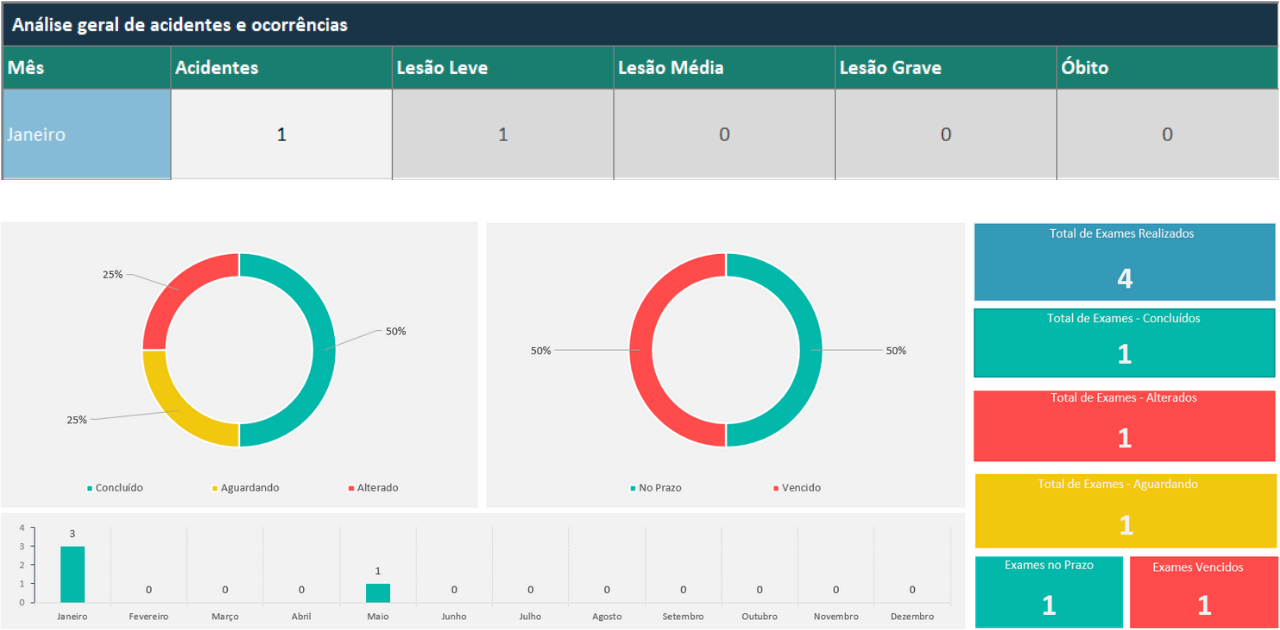Select the Janeiro bar in bar chart
This screenshot has height=630, width=1280.
(72, 574)
